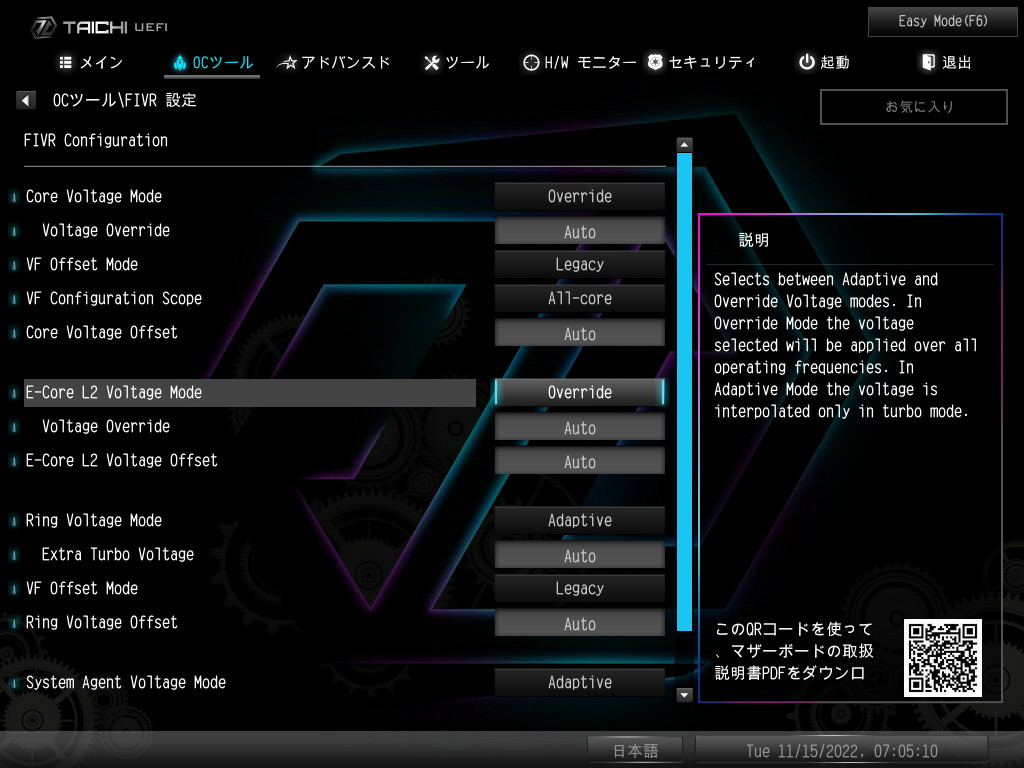Click the お気に入り button

[x=914, y=106]
